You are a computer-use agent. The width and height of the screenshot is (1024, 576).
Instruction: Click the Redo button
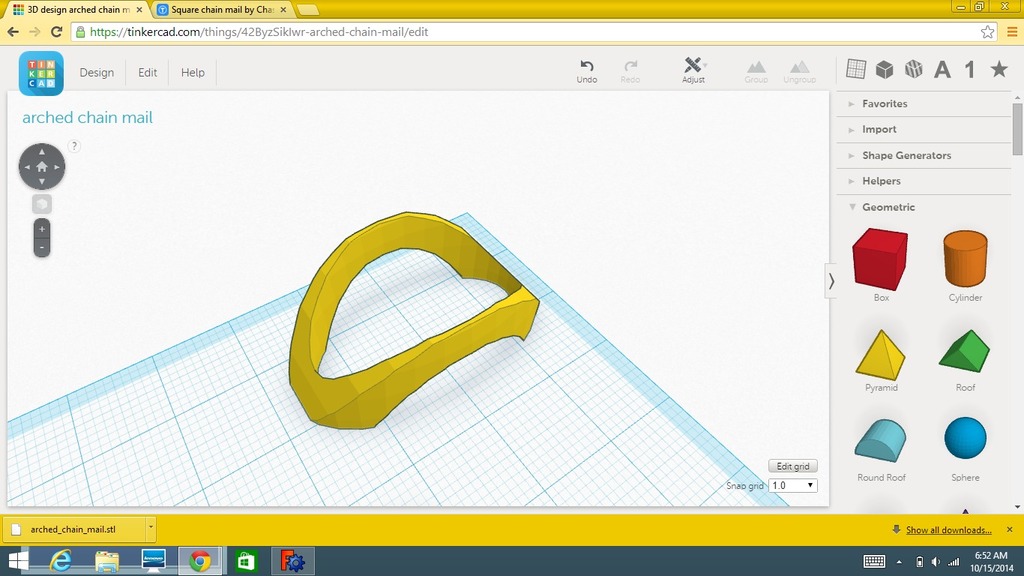click(630, 71)
